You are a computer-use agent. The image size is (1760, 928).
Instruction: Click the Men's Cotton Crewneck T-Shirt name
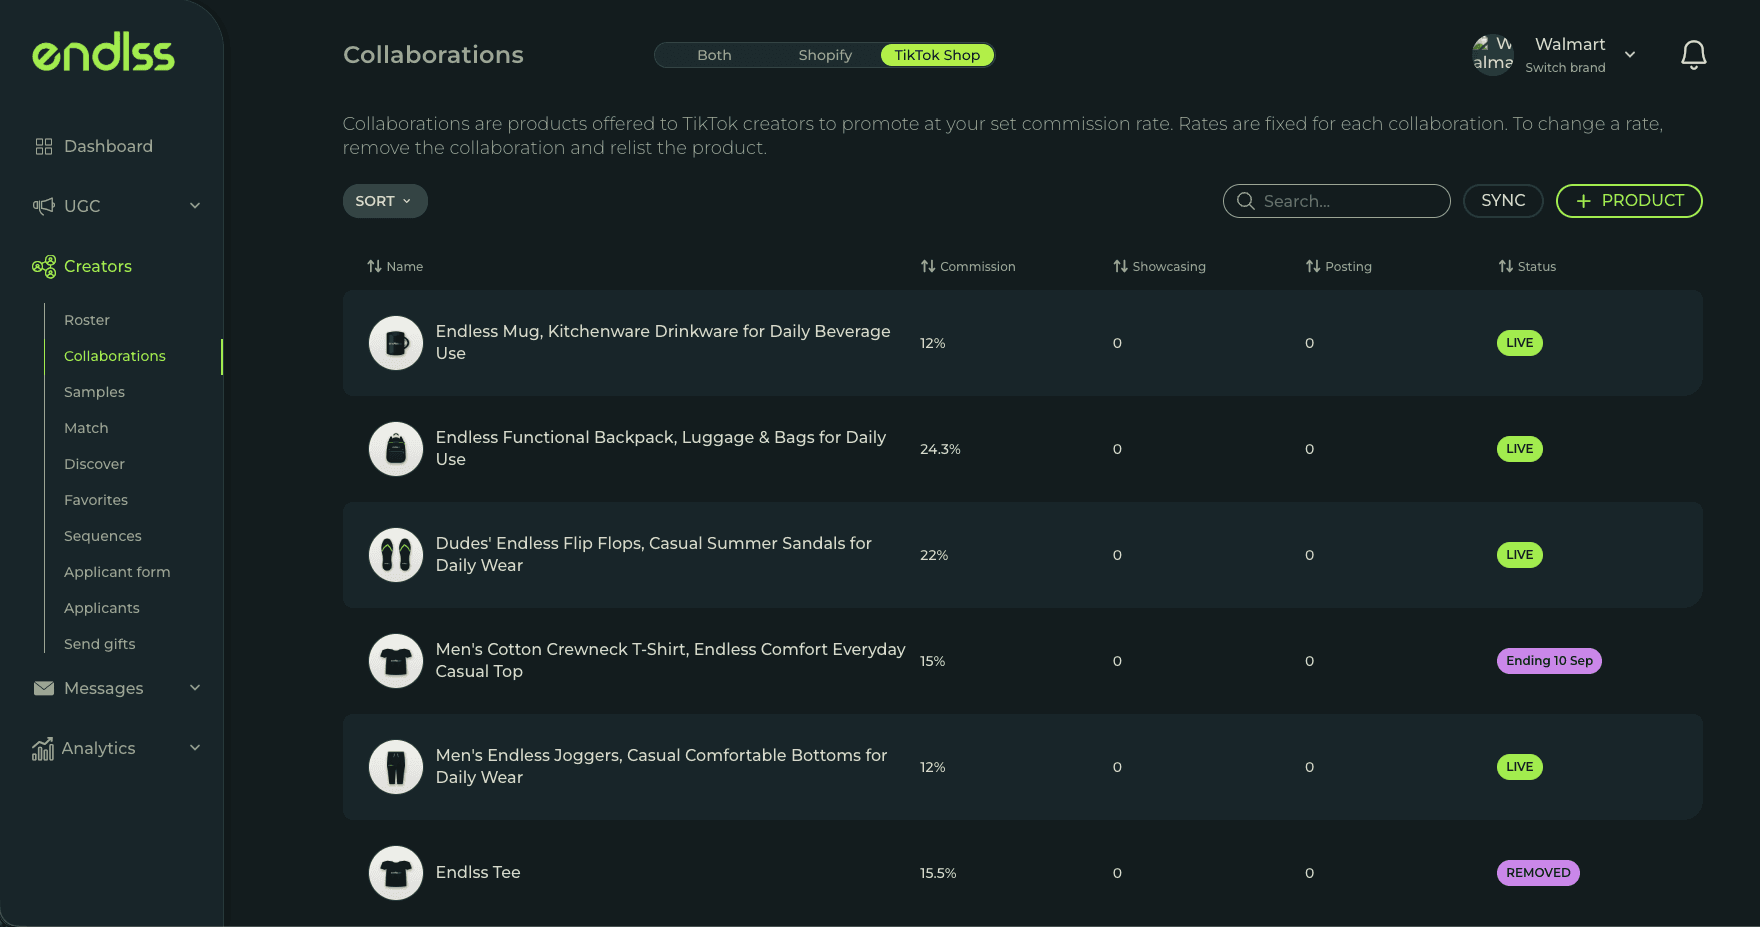pyautogui.click(x=671, y=660)
